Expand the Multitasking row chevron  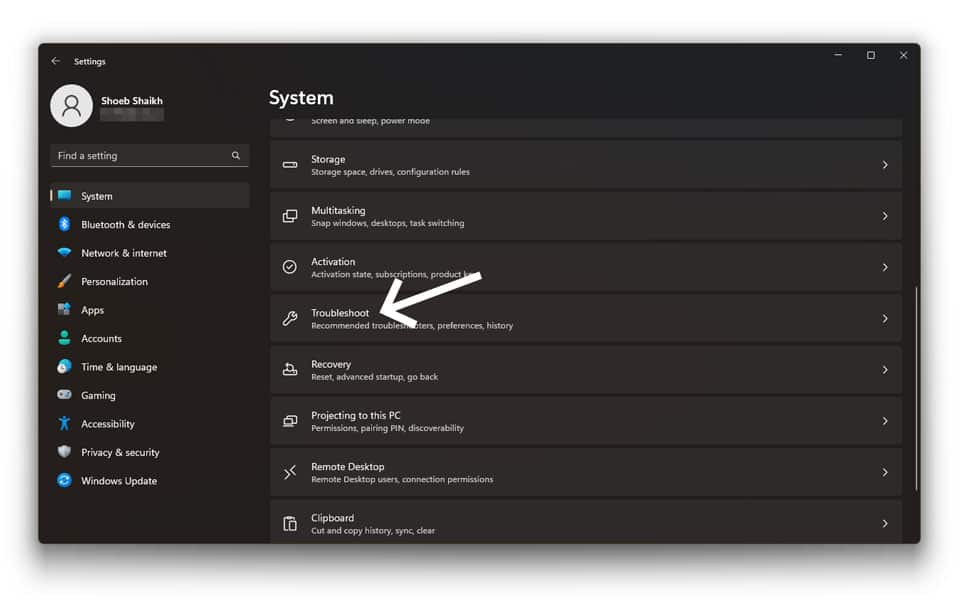point(885,216)
